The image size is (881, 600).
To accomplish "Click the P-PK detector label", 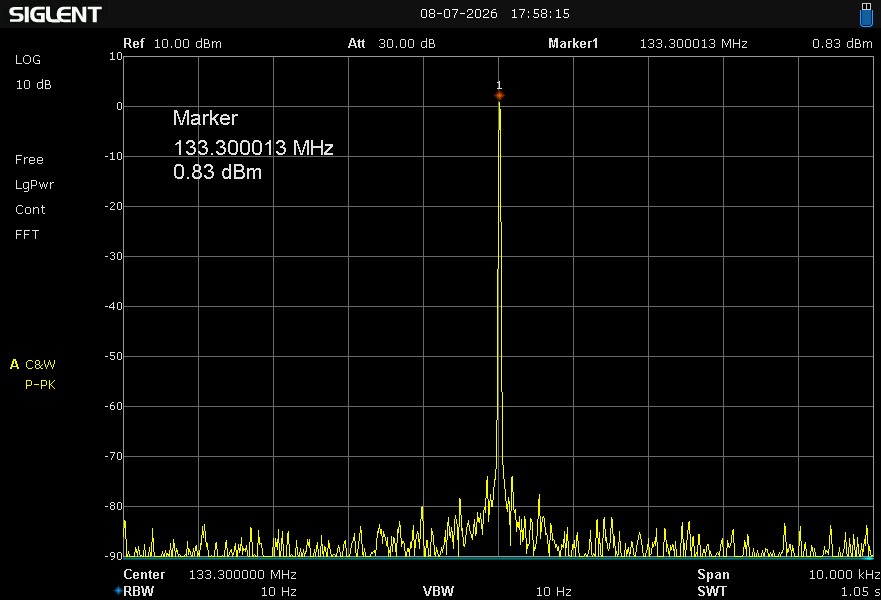I will 40,385.
